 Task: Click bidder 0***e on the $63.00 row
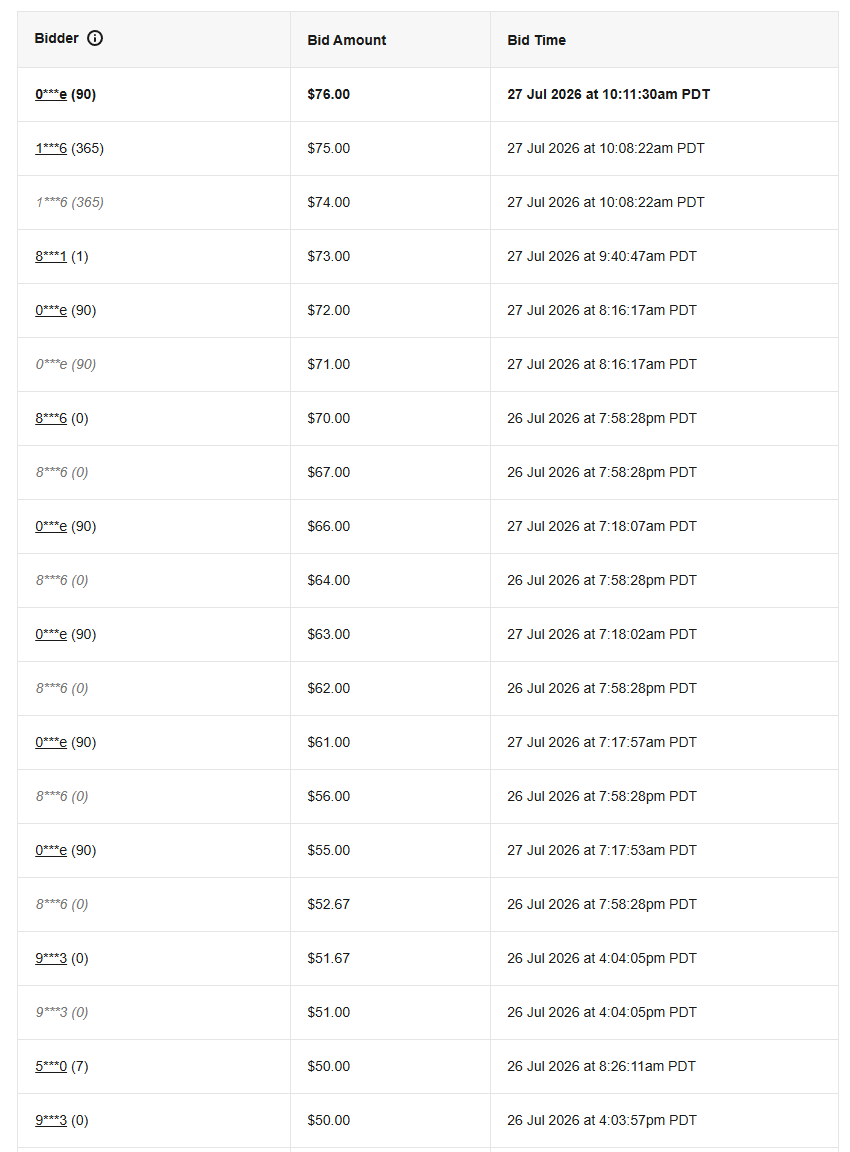[51, 634]
